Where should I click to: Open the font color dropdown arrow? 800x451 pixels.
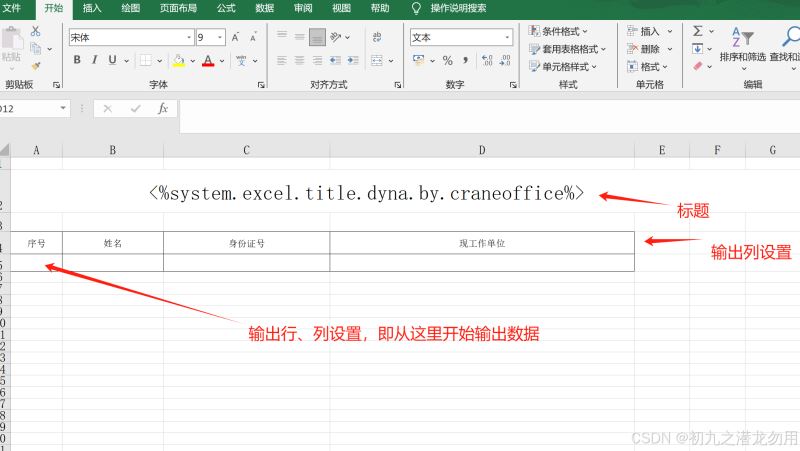(x=222, y=61)
